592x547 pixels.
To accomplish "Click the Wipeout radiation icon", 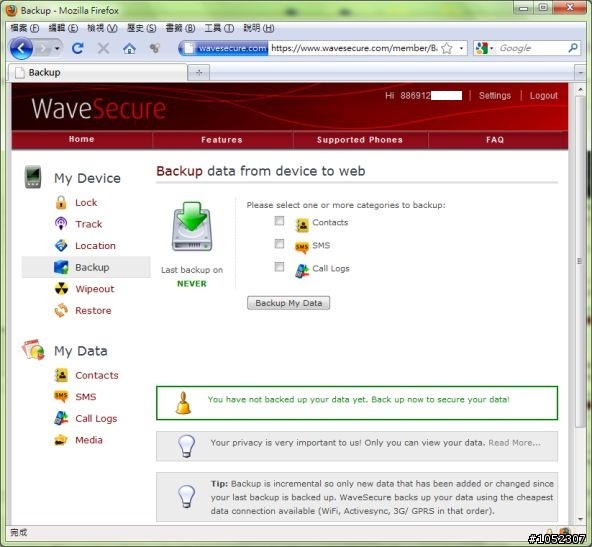I will click(x=61, y=288).
